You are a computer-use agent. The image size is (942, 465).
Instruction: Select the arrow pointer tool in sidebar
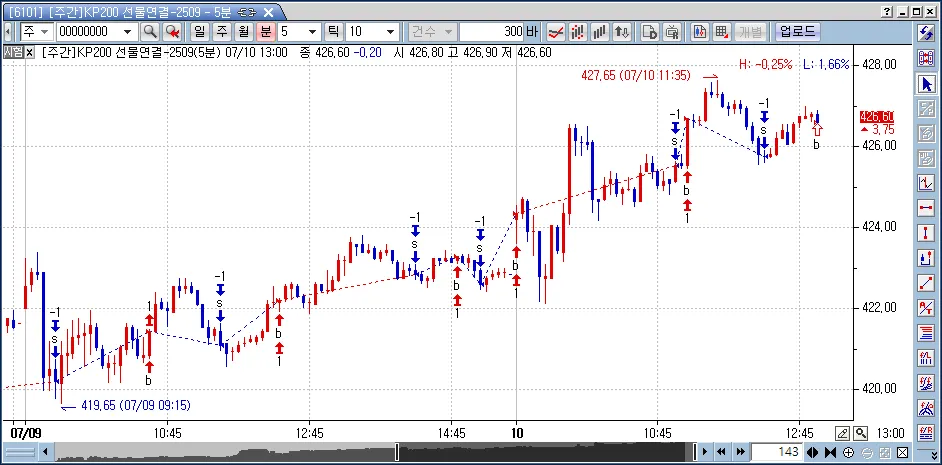coord(926,84)
